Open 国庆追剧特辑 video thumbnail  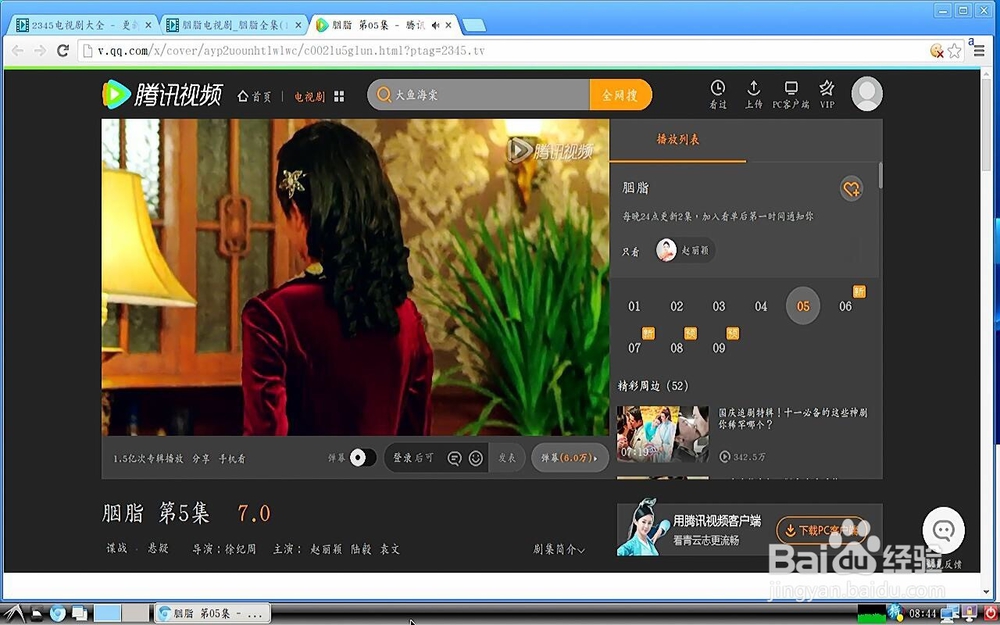click(663, 434)
